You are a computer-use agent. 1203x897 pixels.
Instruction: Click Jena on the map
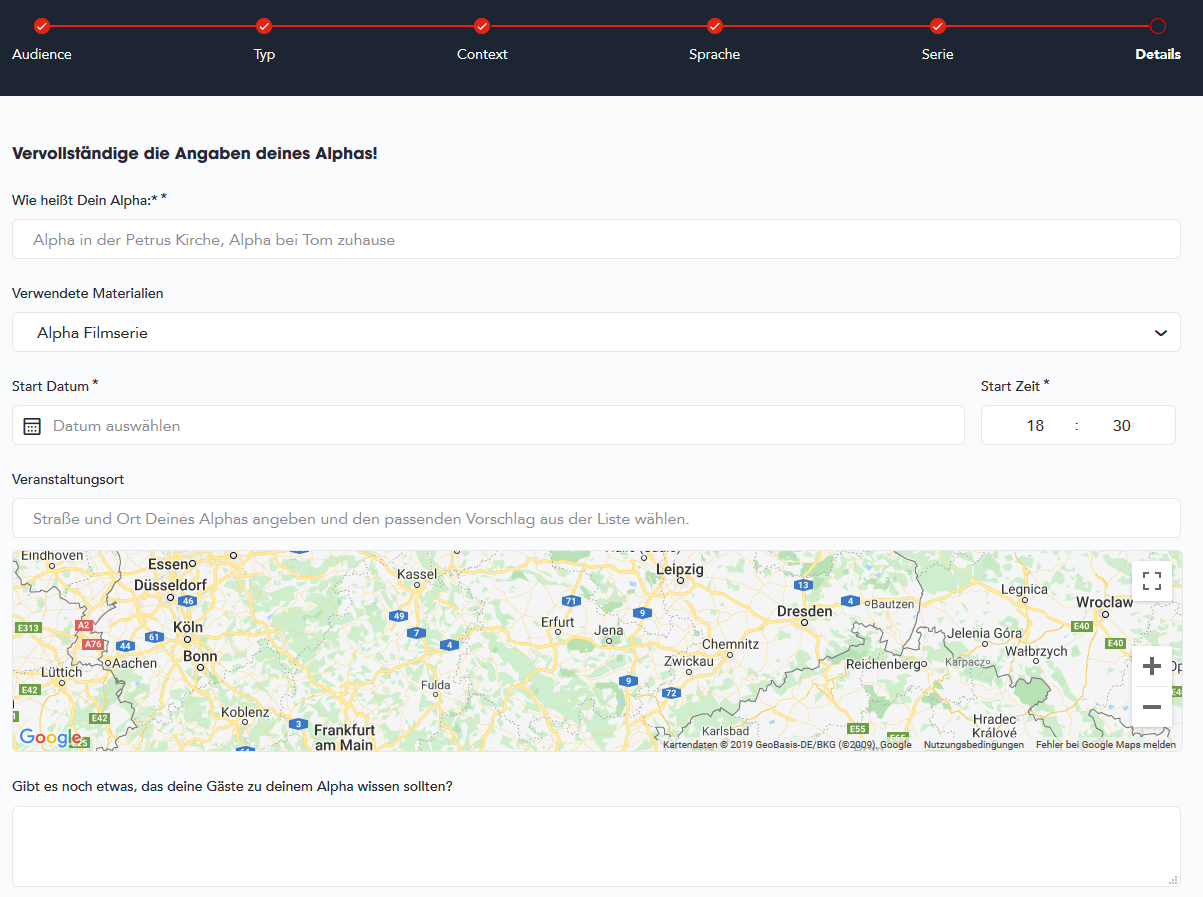click(x=609, y=630)
